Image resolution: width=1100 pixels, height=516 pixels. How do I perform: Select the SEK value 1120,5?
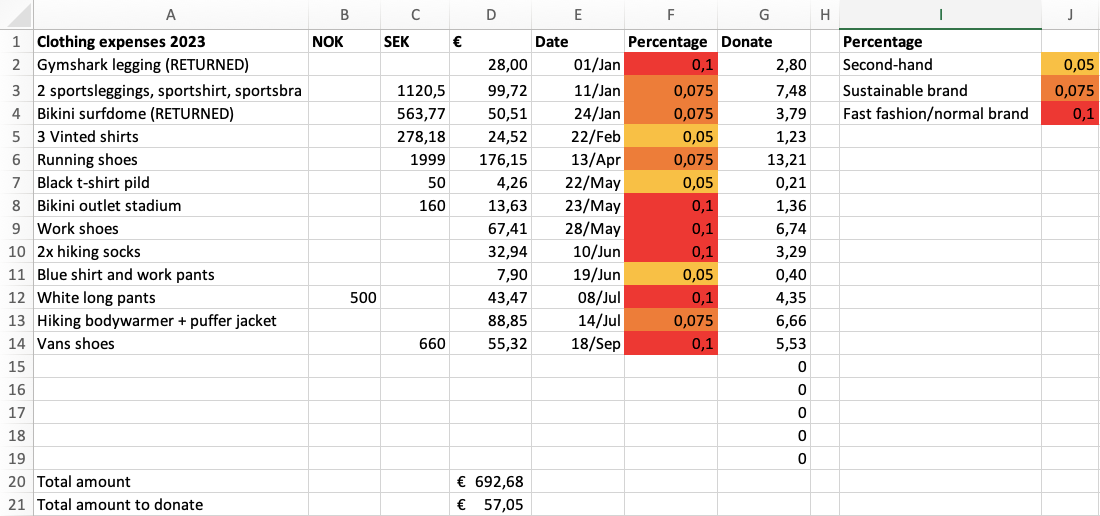coord(415,90)
